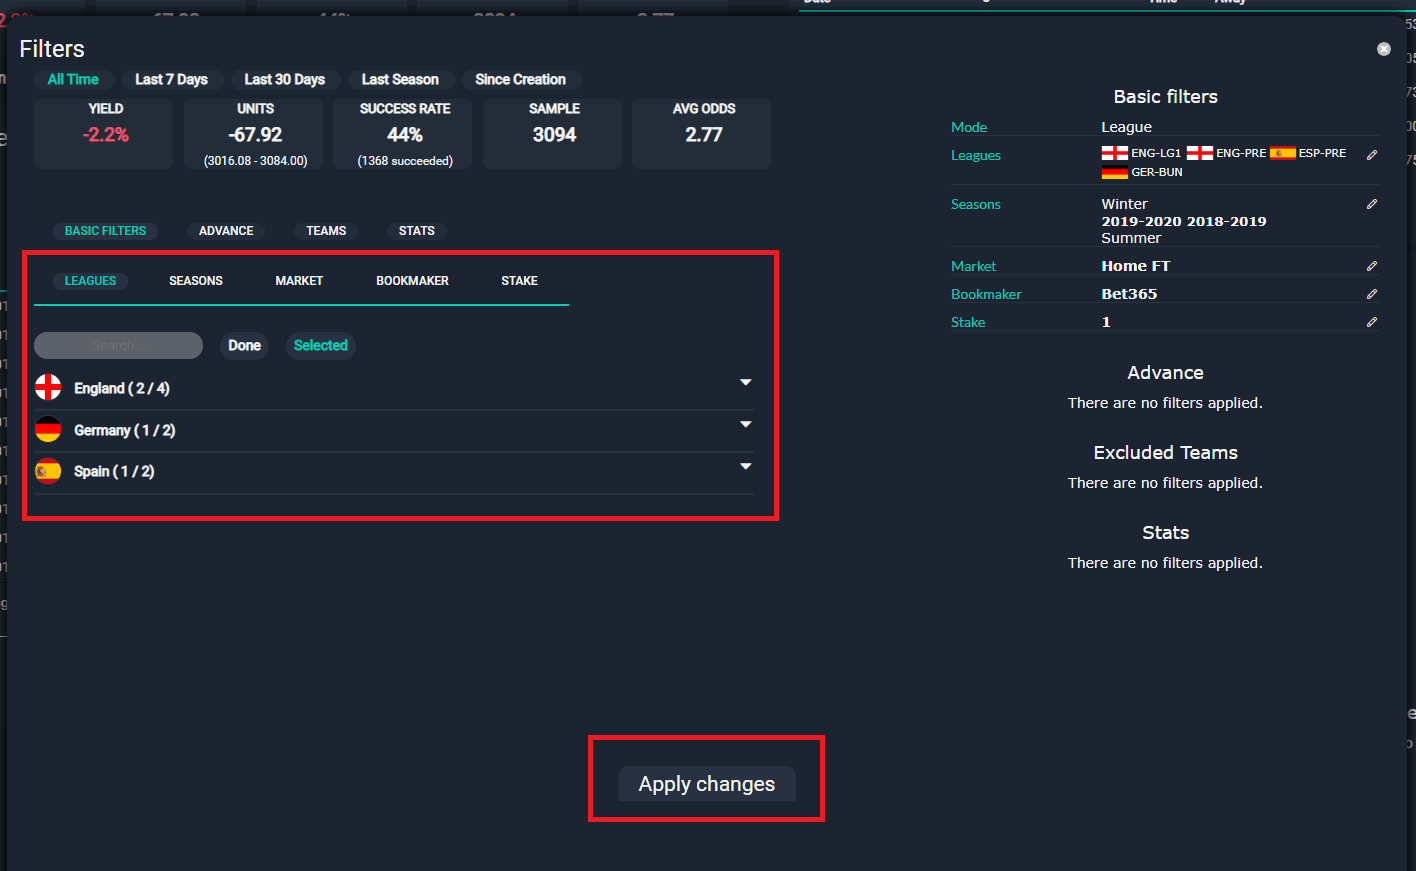Click the Seasons edit pencil icon
This screenshot has width=1416, height=871.
pyautogui.click(x=1372, y=204)
